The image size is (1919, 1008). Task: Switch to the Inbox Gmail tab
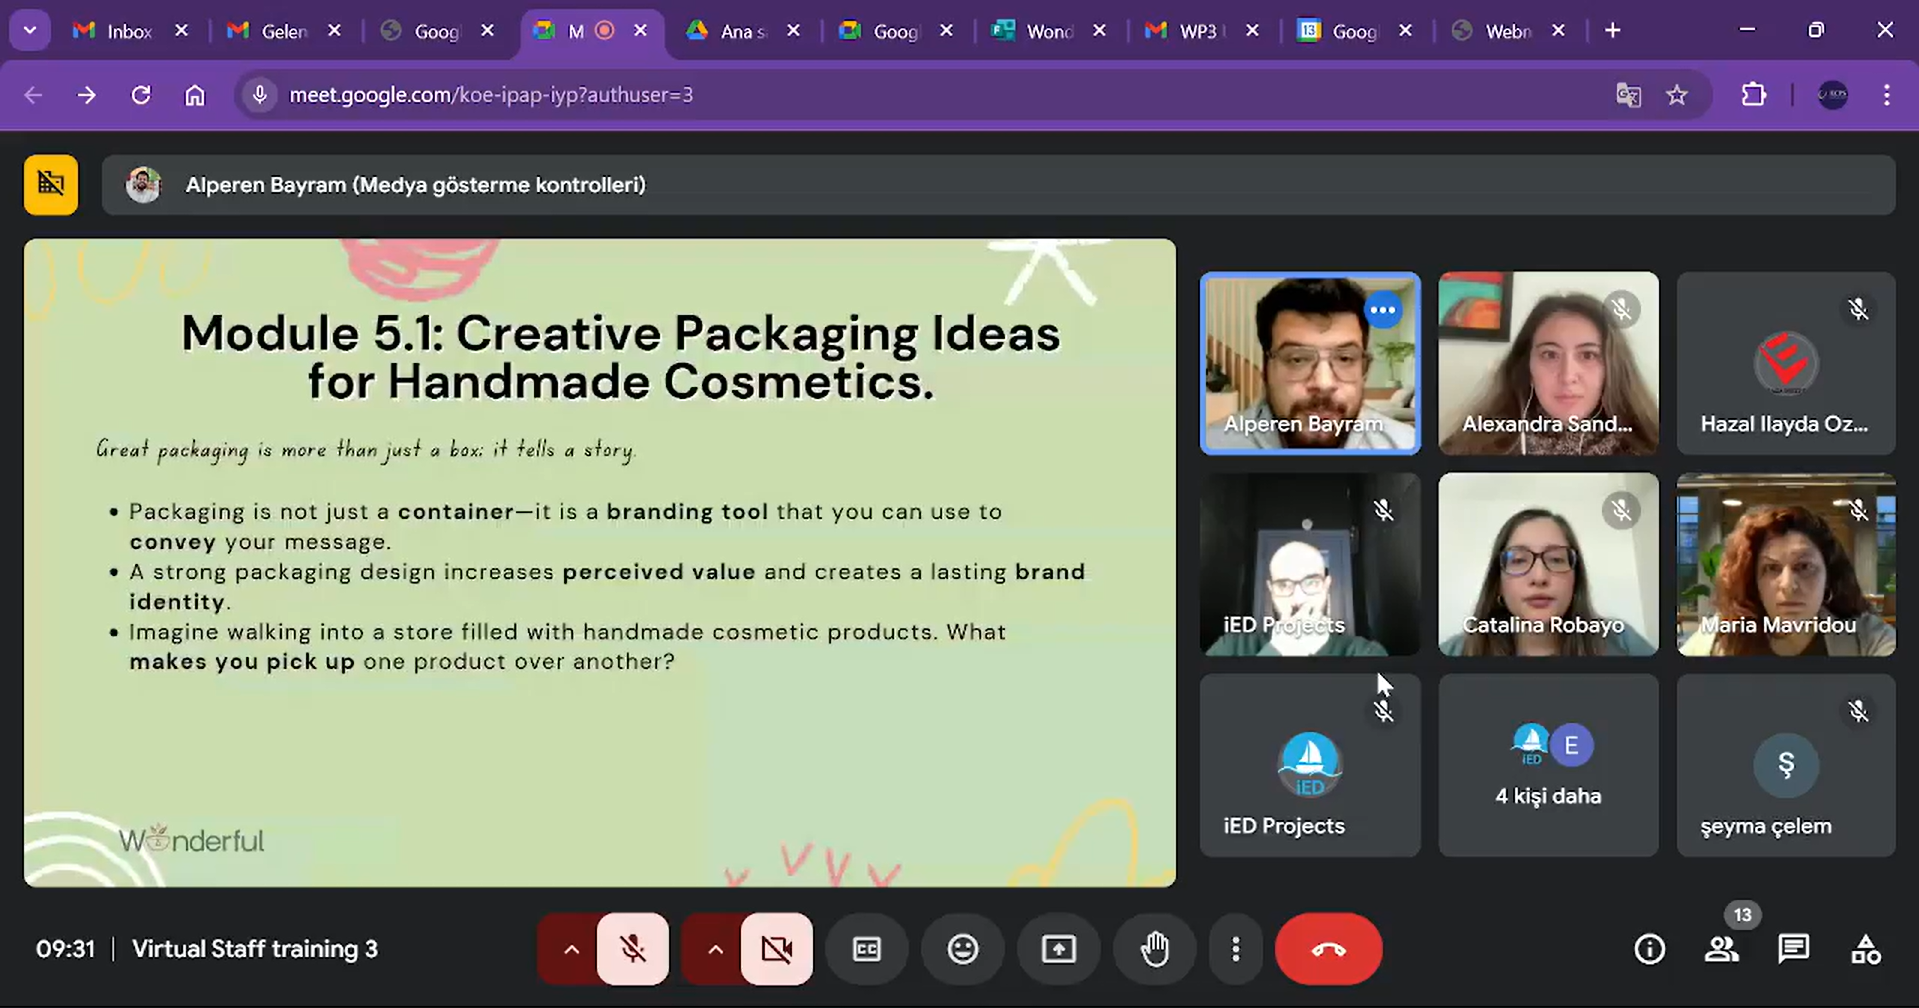[x=115, y=31]
